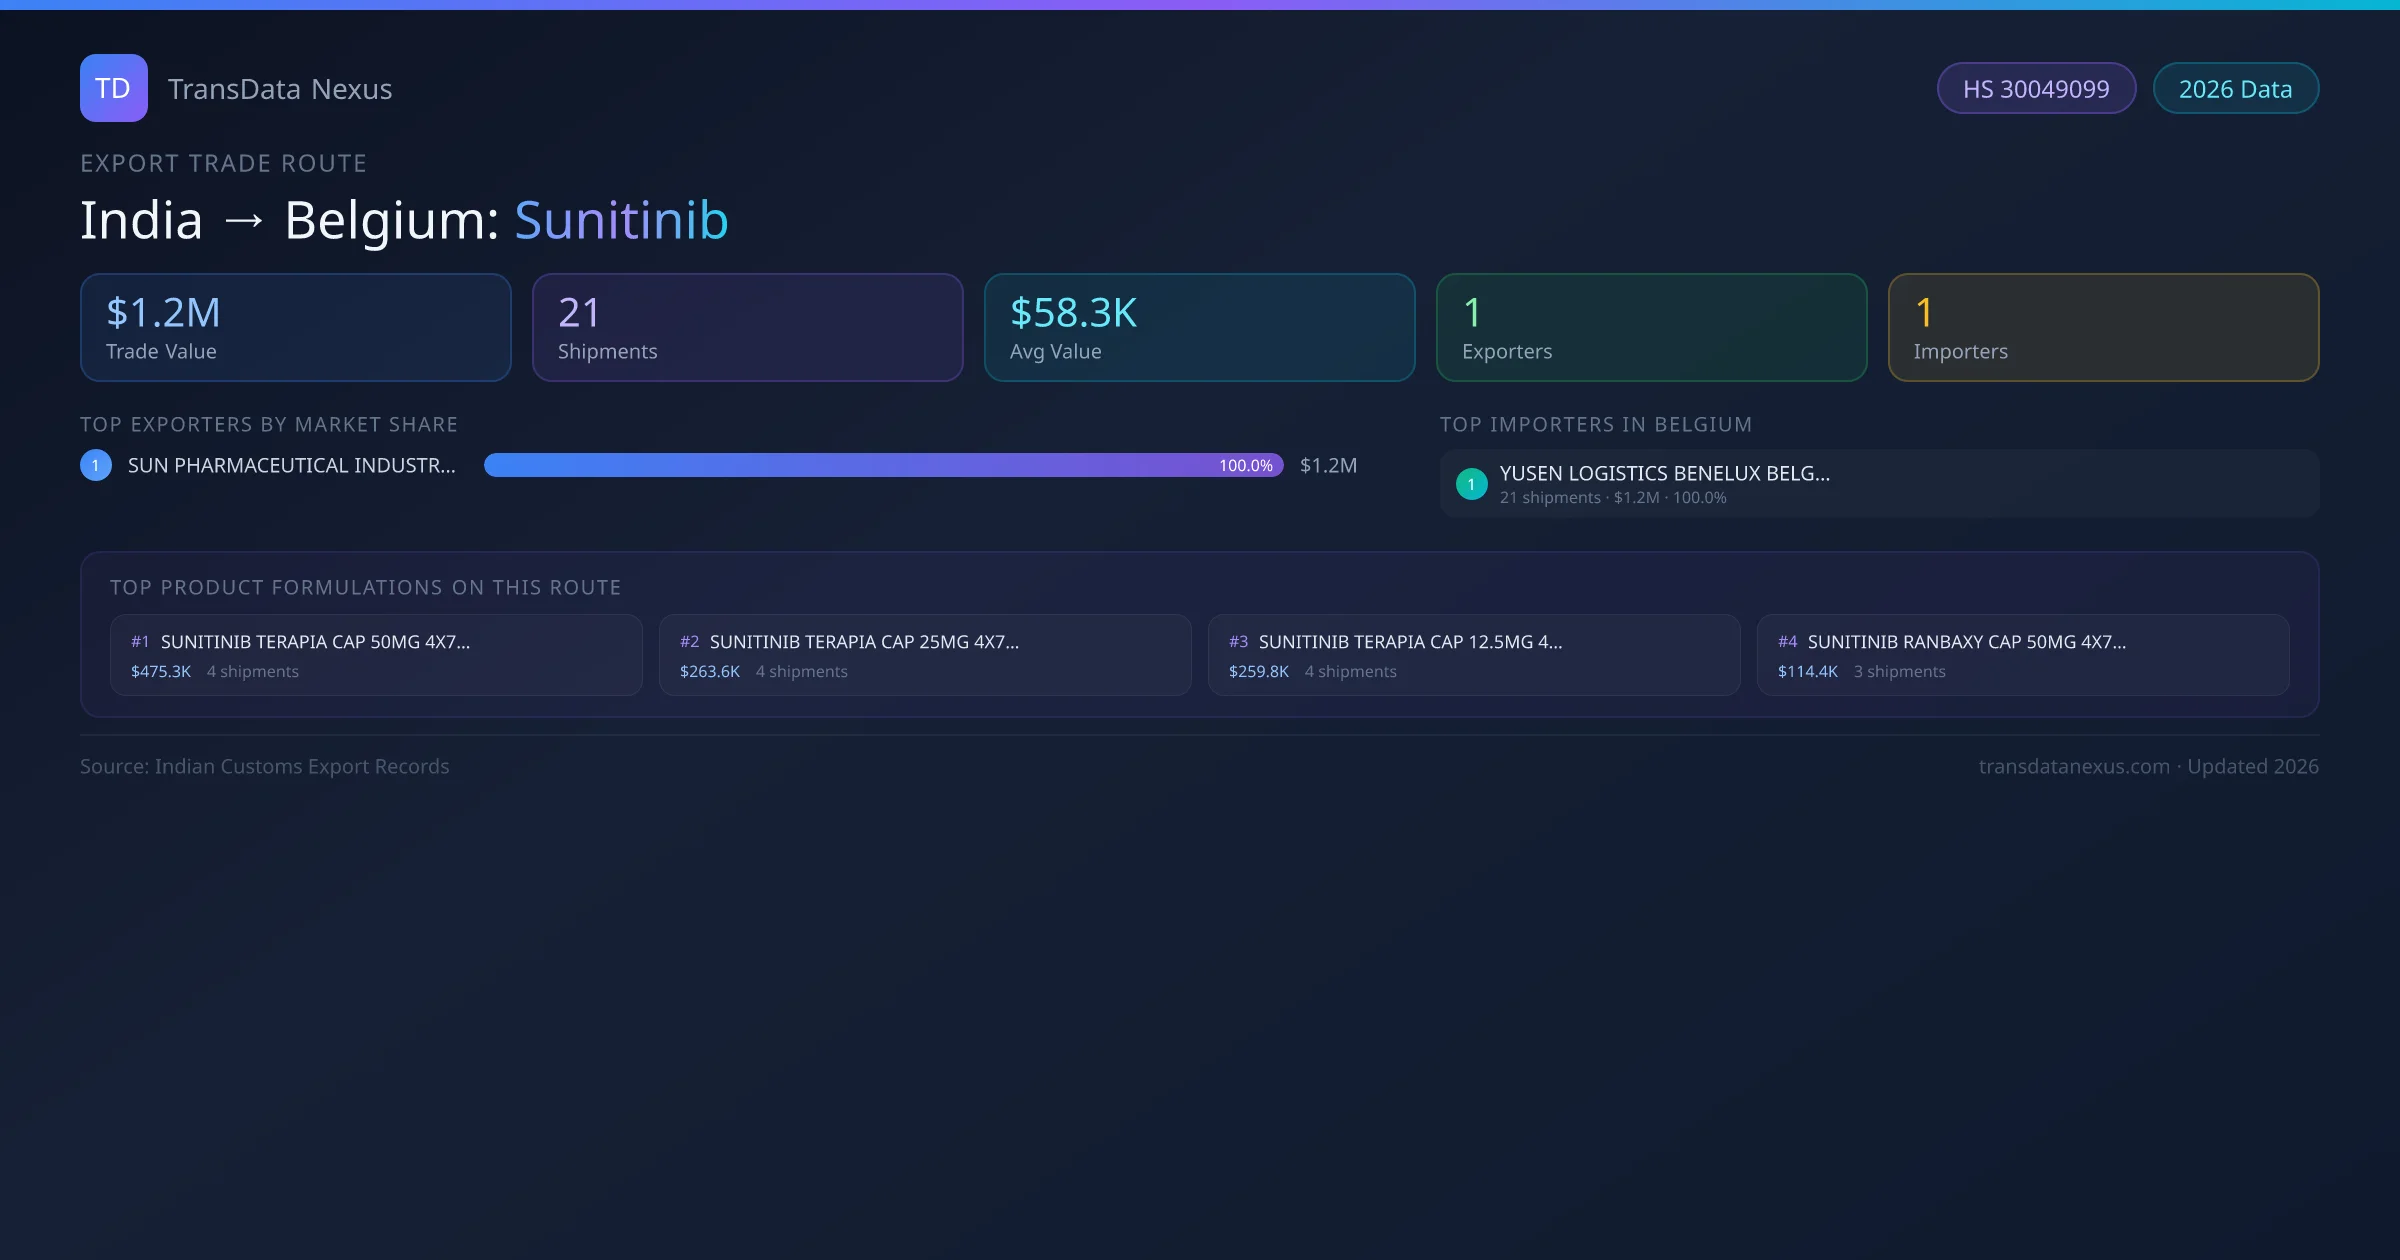Click the green rank 1 importer badge
Screen dimensions: 2400x1260
point(1471,484)
